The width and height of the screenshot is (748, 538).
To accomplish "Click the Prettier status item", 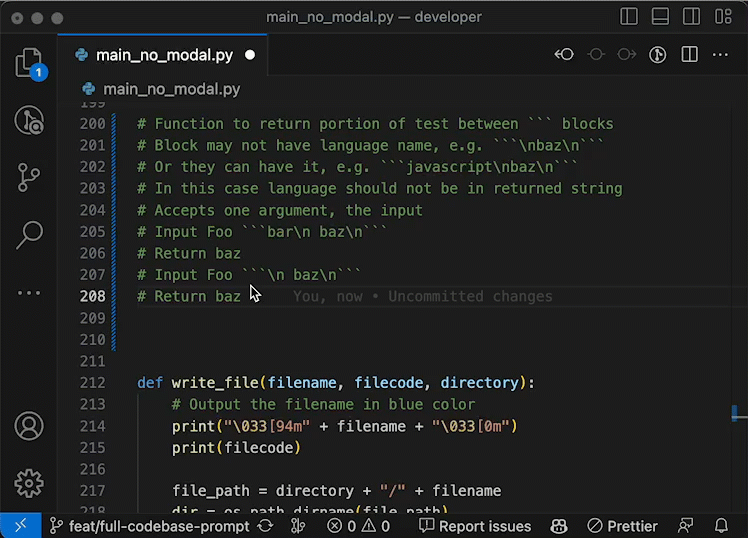I will 623,526.
